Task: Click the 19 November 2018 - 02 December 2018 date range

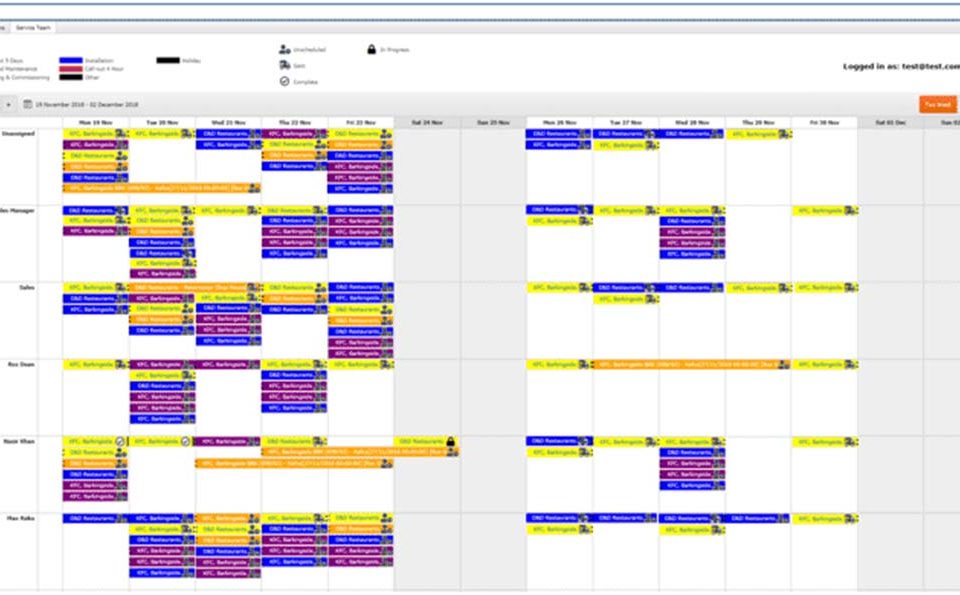Action: 86,105
